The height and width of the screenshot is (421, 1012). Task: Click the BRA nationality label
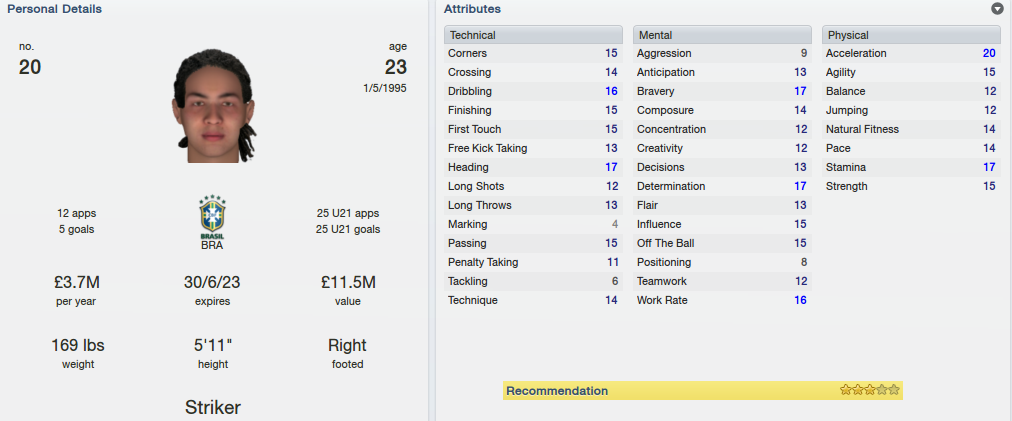click(x=213, y=245)
